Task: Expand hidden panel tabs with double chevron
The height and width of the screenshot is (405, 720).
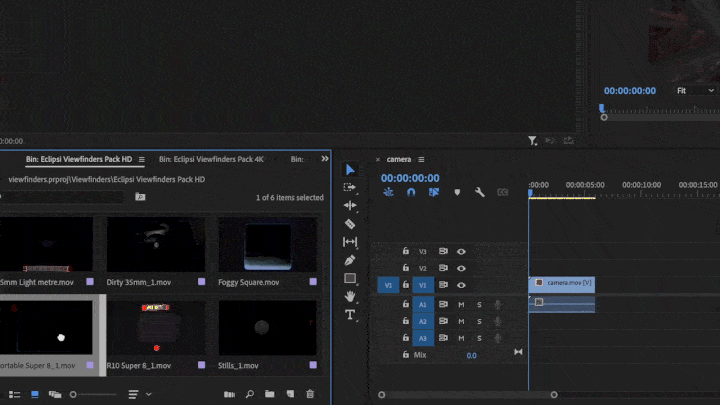Action: click(324, 159)
